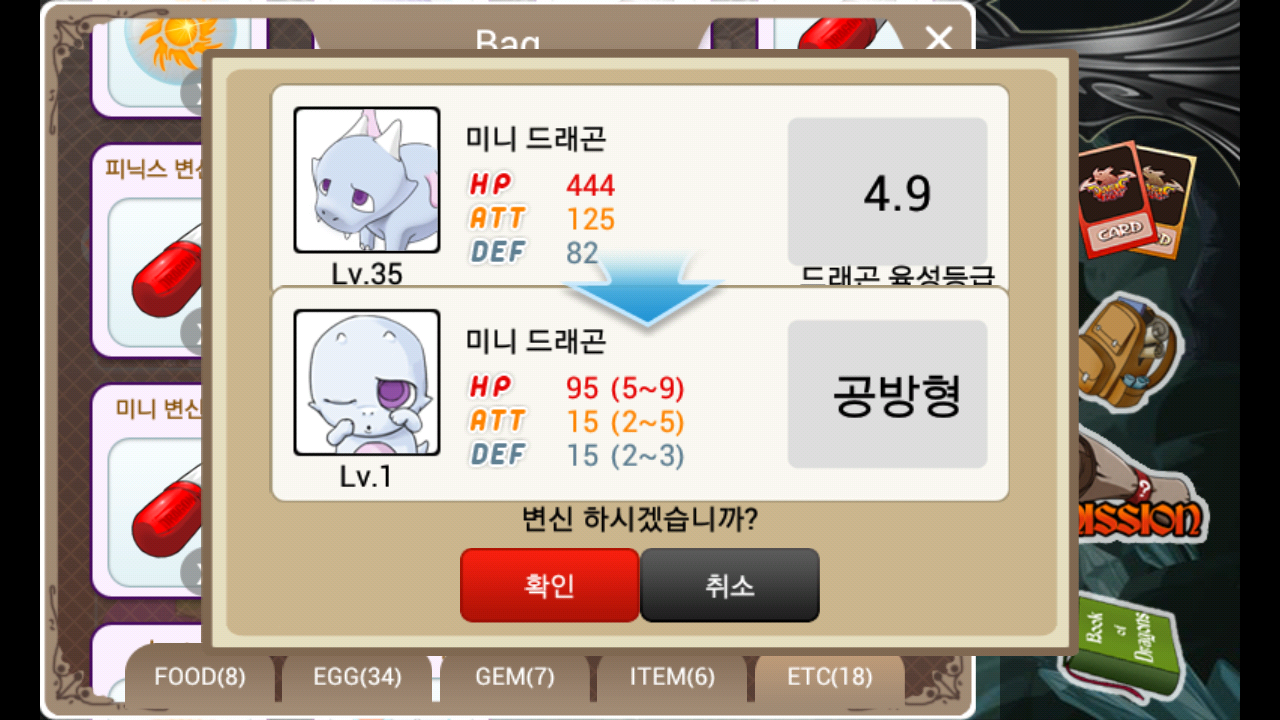The image size is (1280, 720).
Task: Click the 4.9 growth grade box
Action: tap(888, 192)
